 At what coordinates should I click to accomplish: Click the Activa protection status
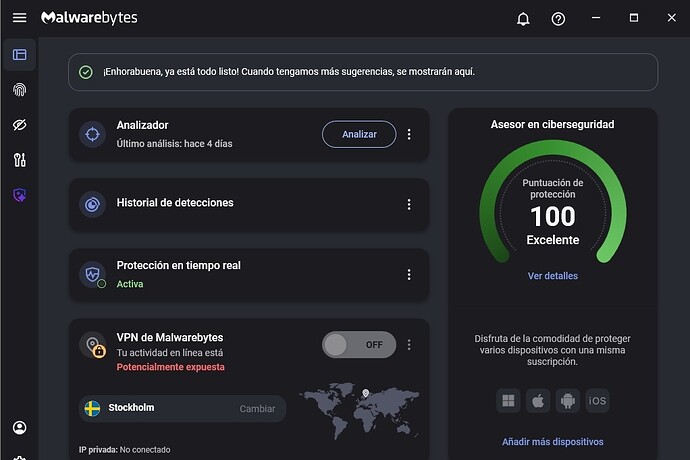130,284
